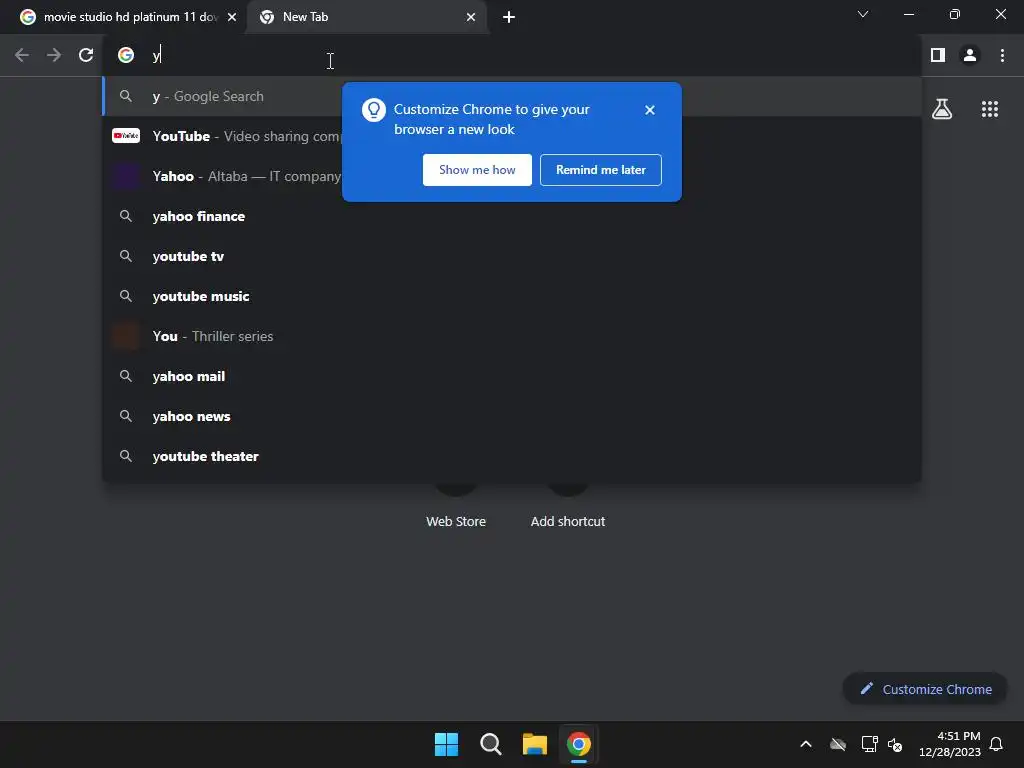The width and height of the screenshot is (1024, 768).
Task: Click the Google icon in the address bar
Action: [x=126, y=56]
